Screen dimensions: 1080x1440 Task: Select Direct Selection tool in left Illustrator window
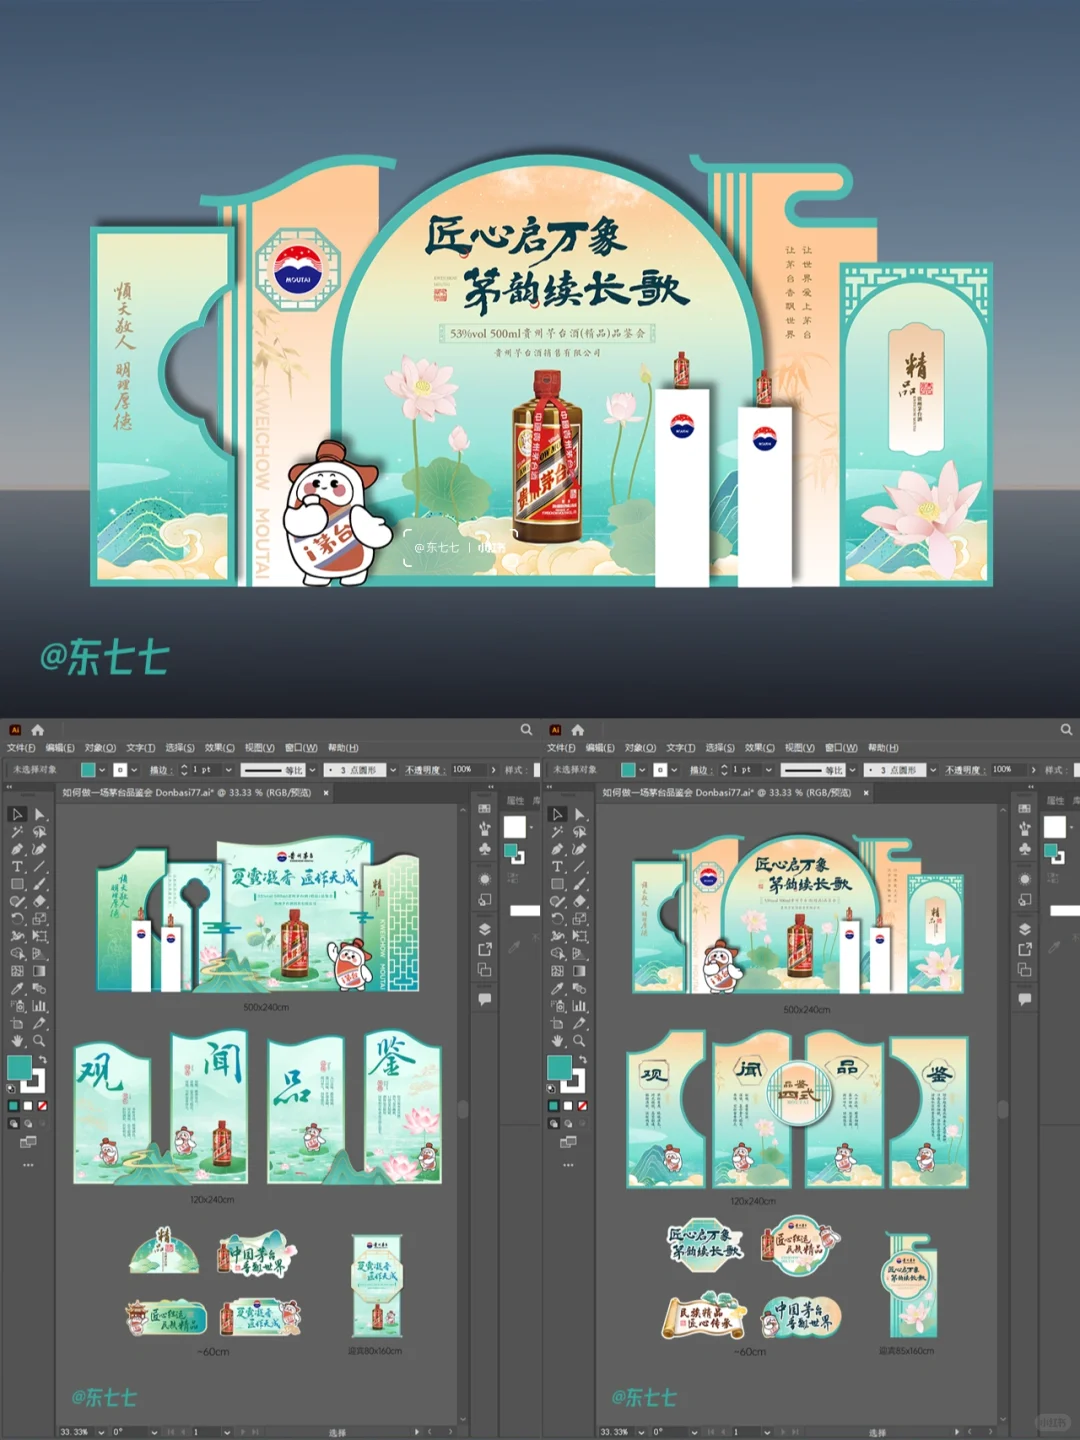click(x=40, y=814)
